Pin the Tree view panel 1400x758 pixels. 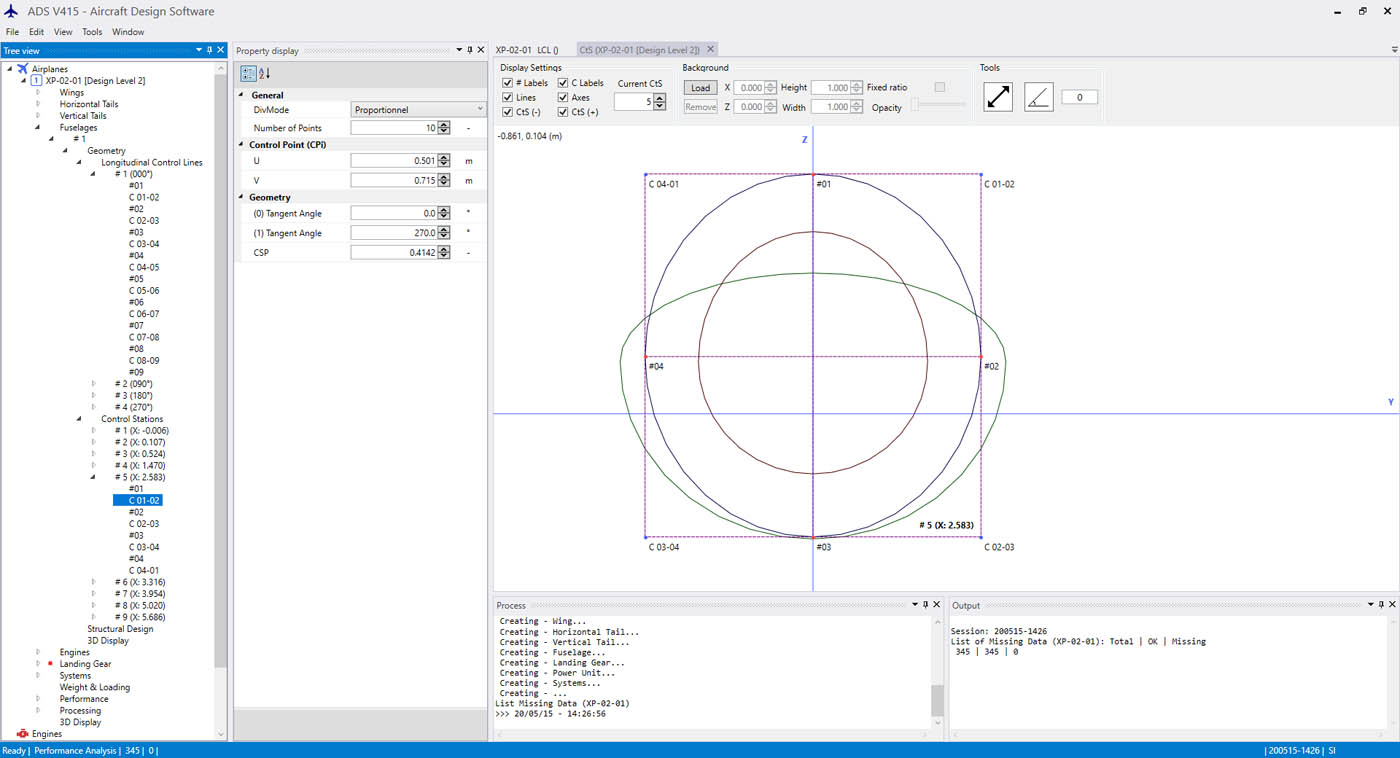211,50
